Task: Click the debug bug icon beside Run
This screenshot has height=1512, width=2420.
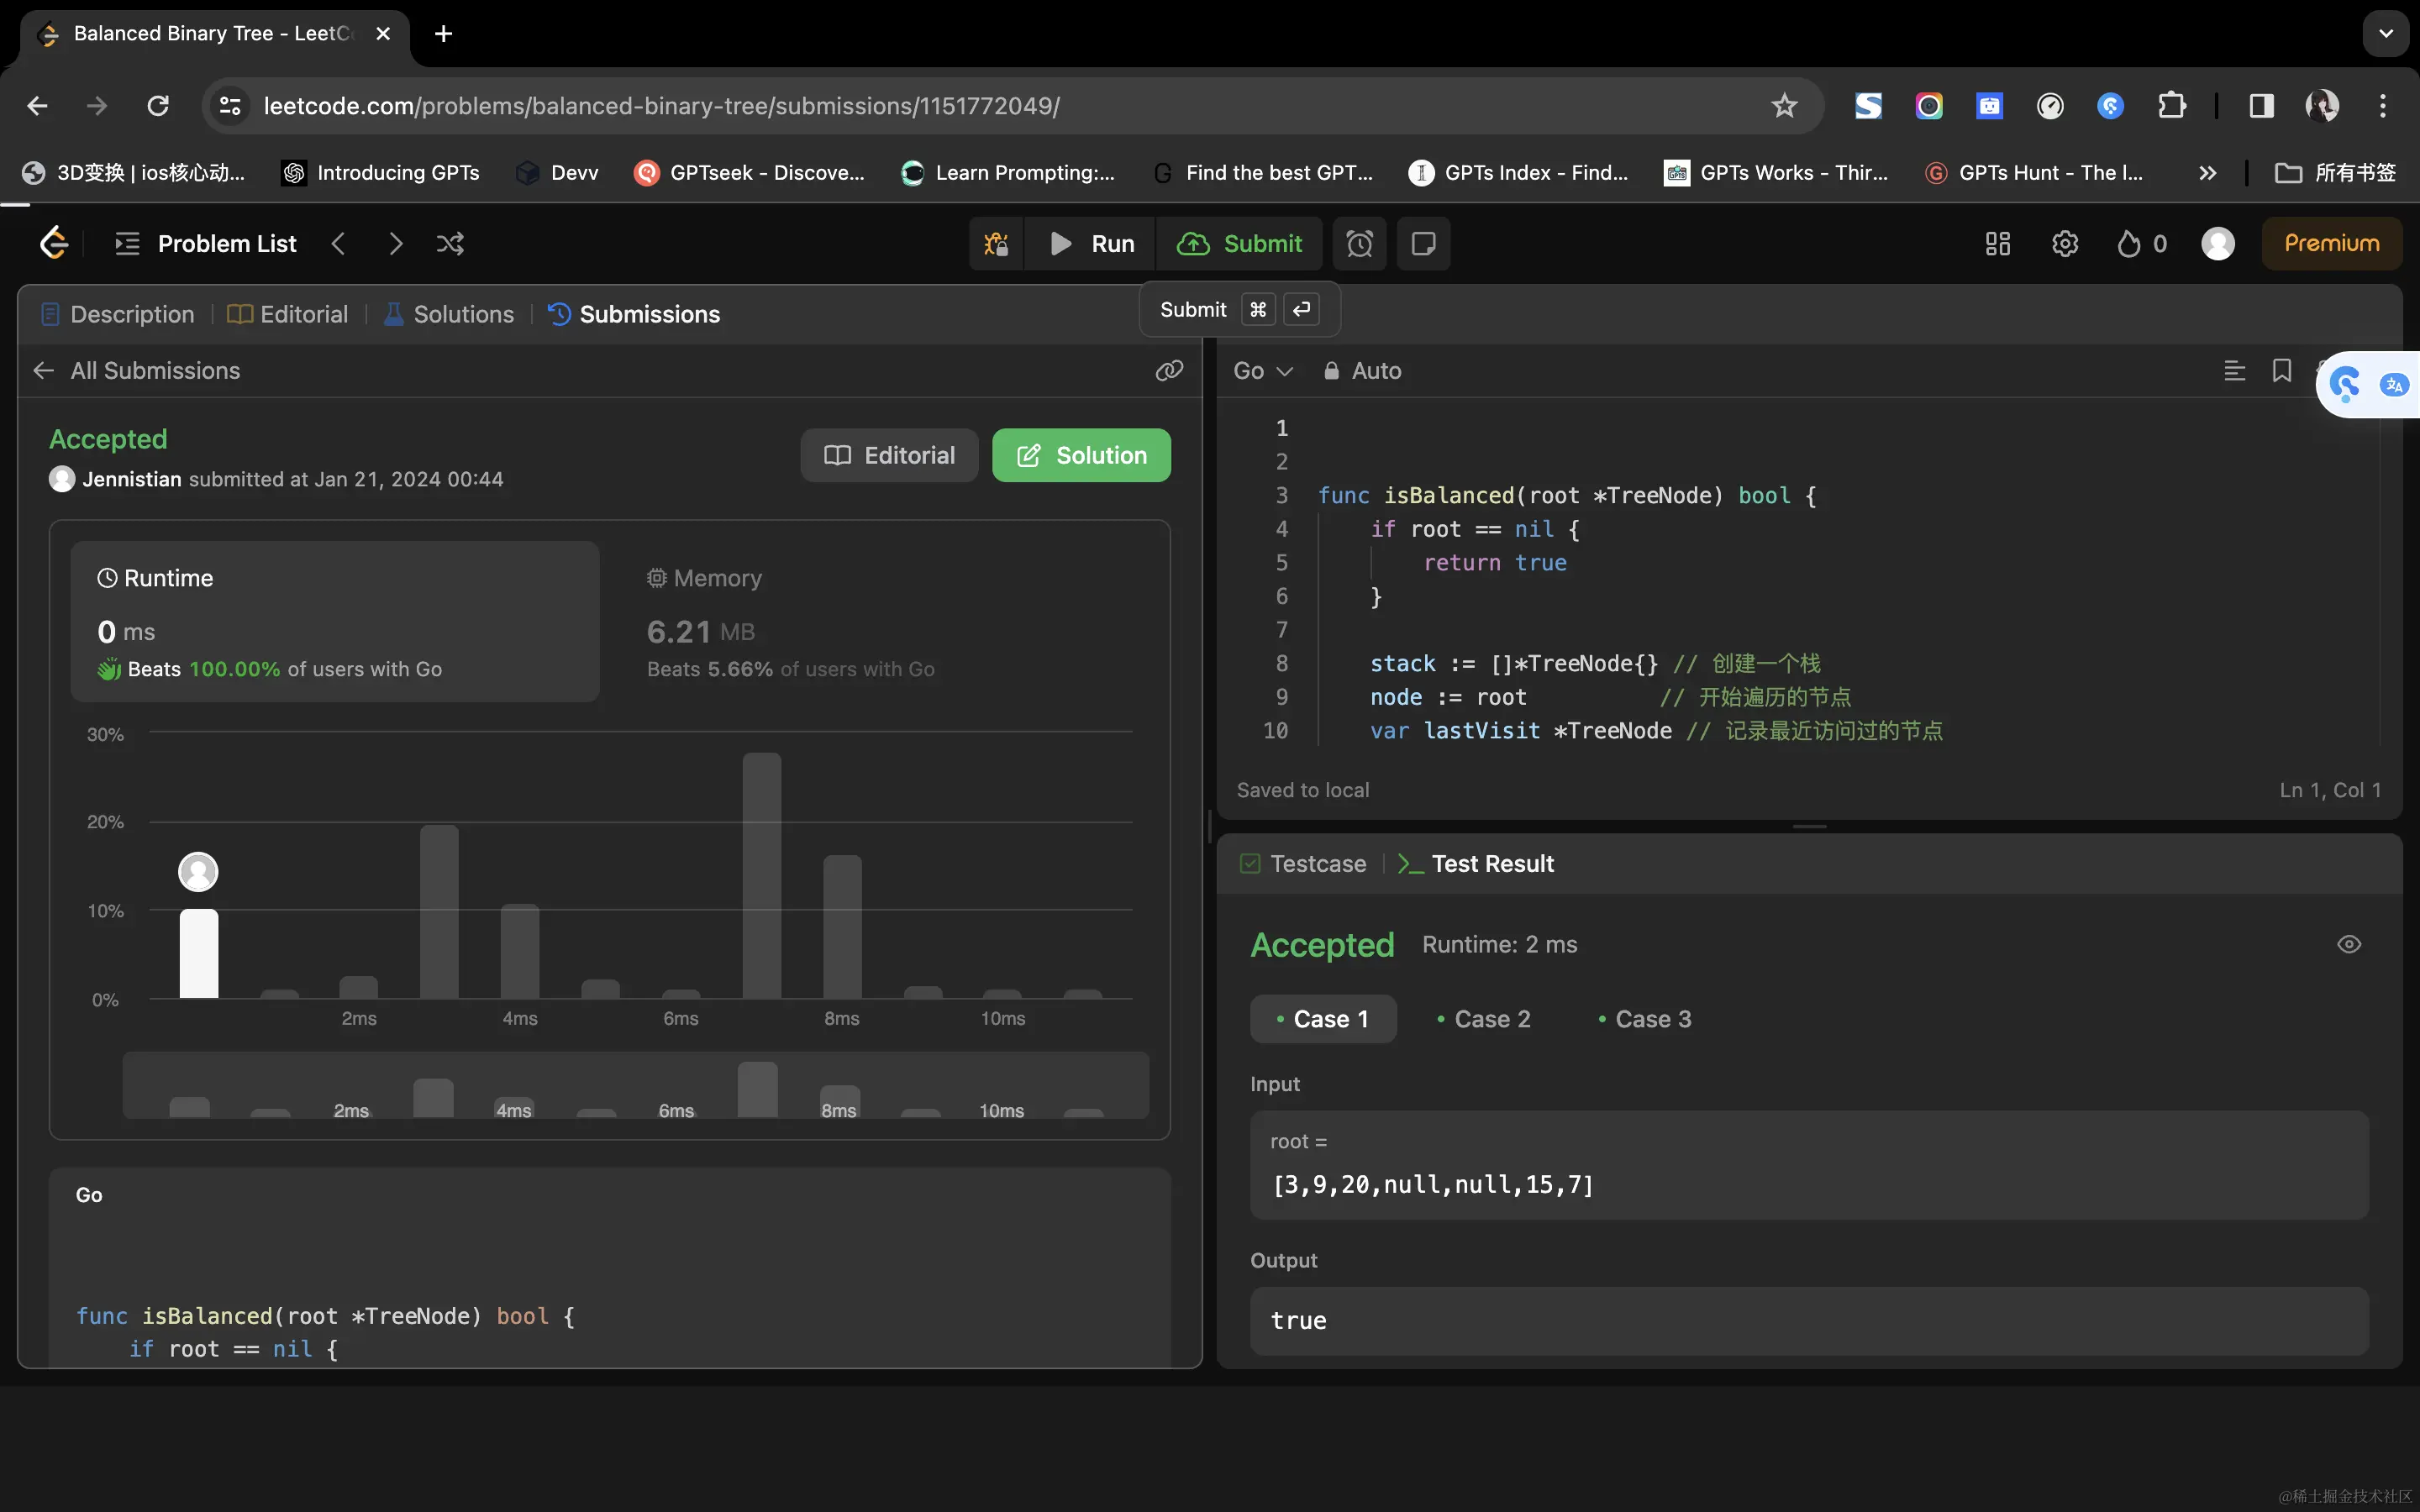Action: coord(996,244)
